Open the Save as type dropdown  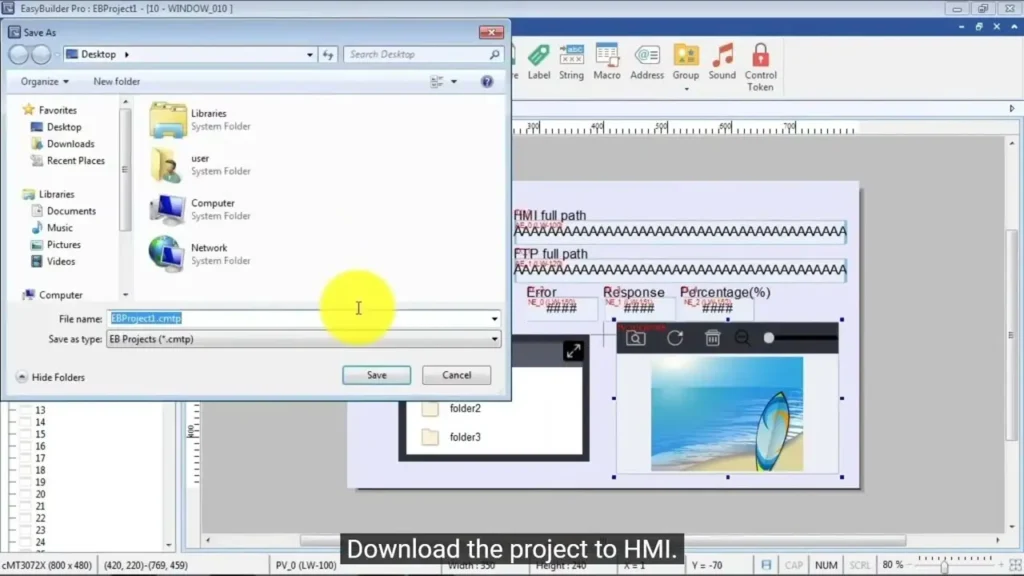click(495, 339)
